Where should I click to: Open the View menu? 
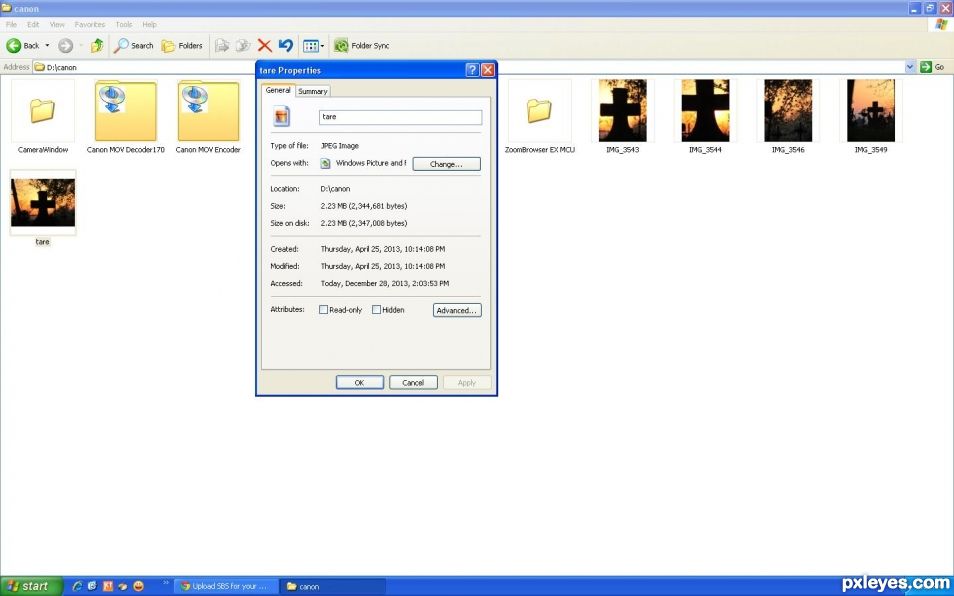[x=57, y=24]
